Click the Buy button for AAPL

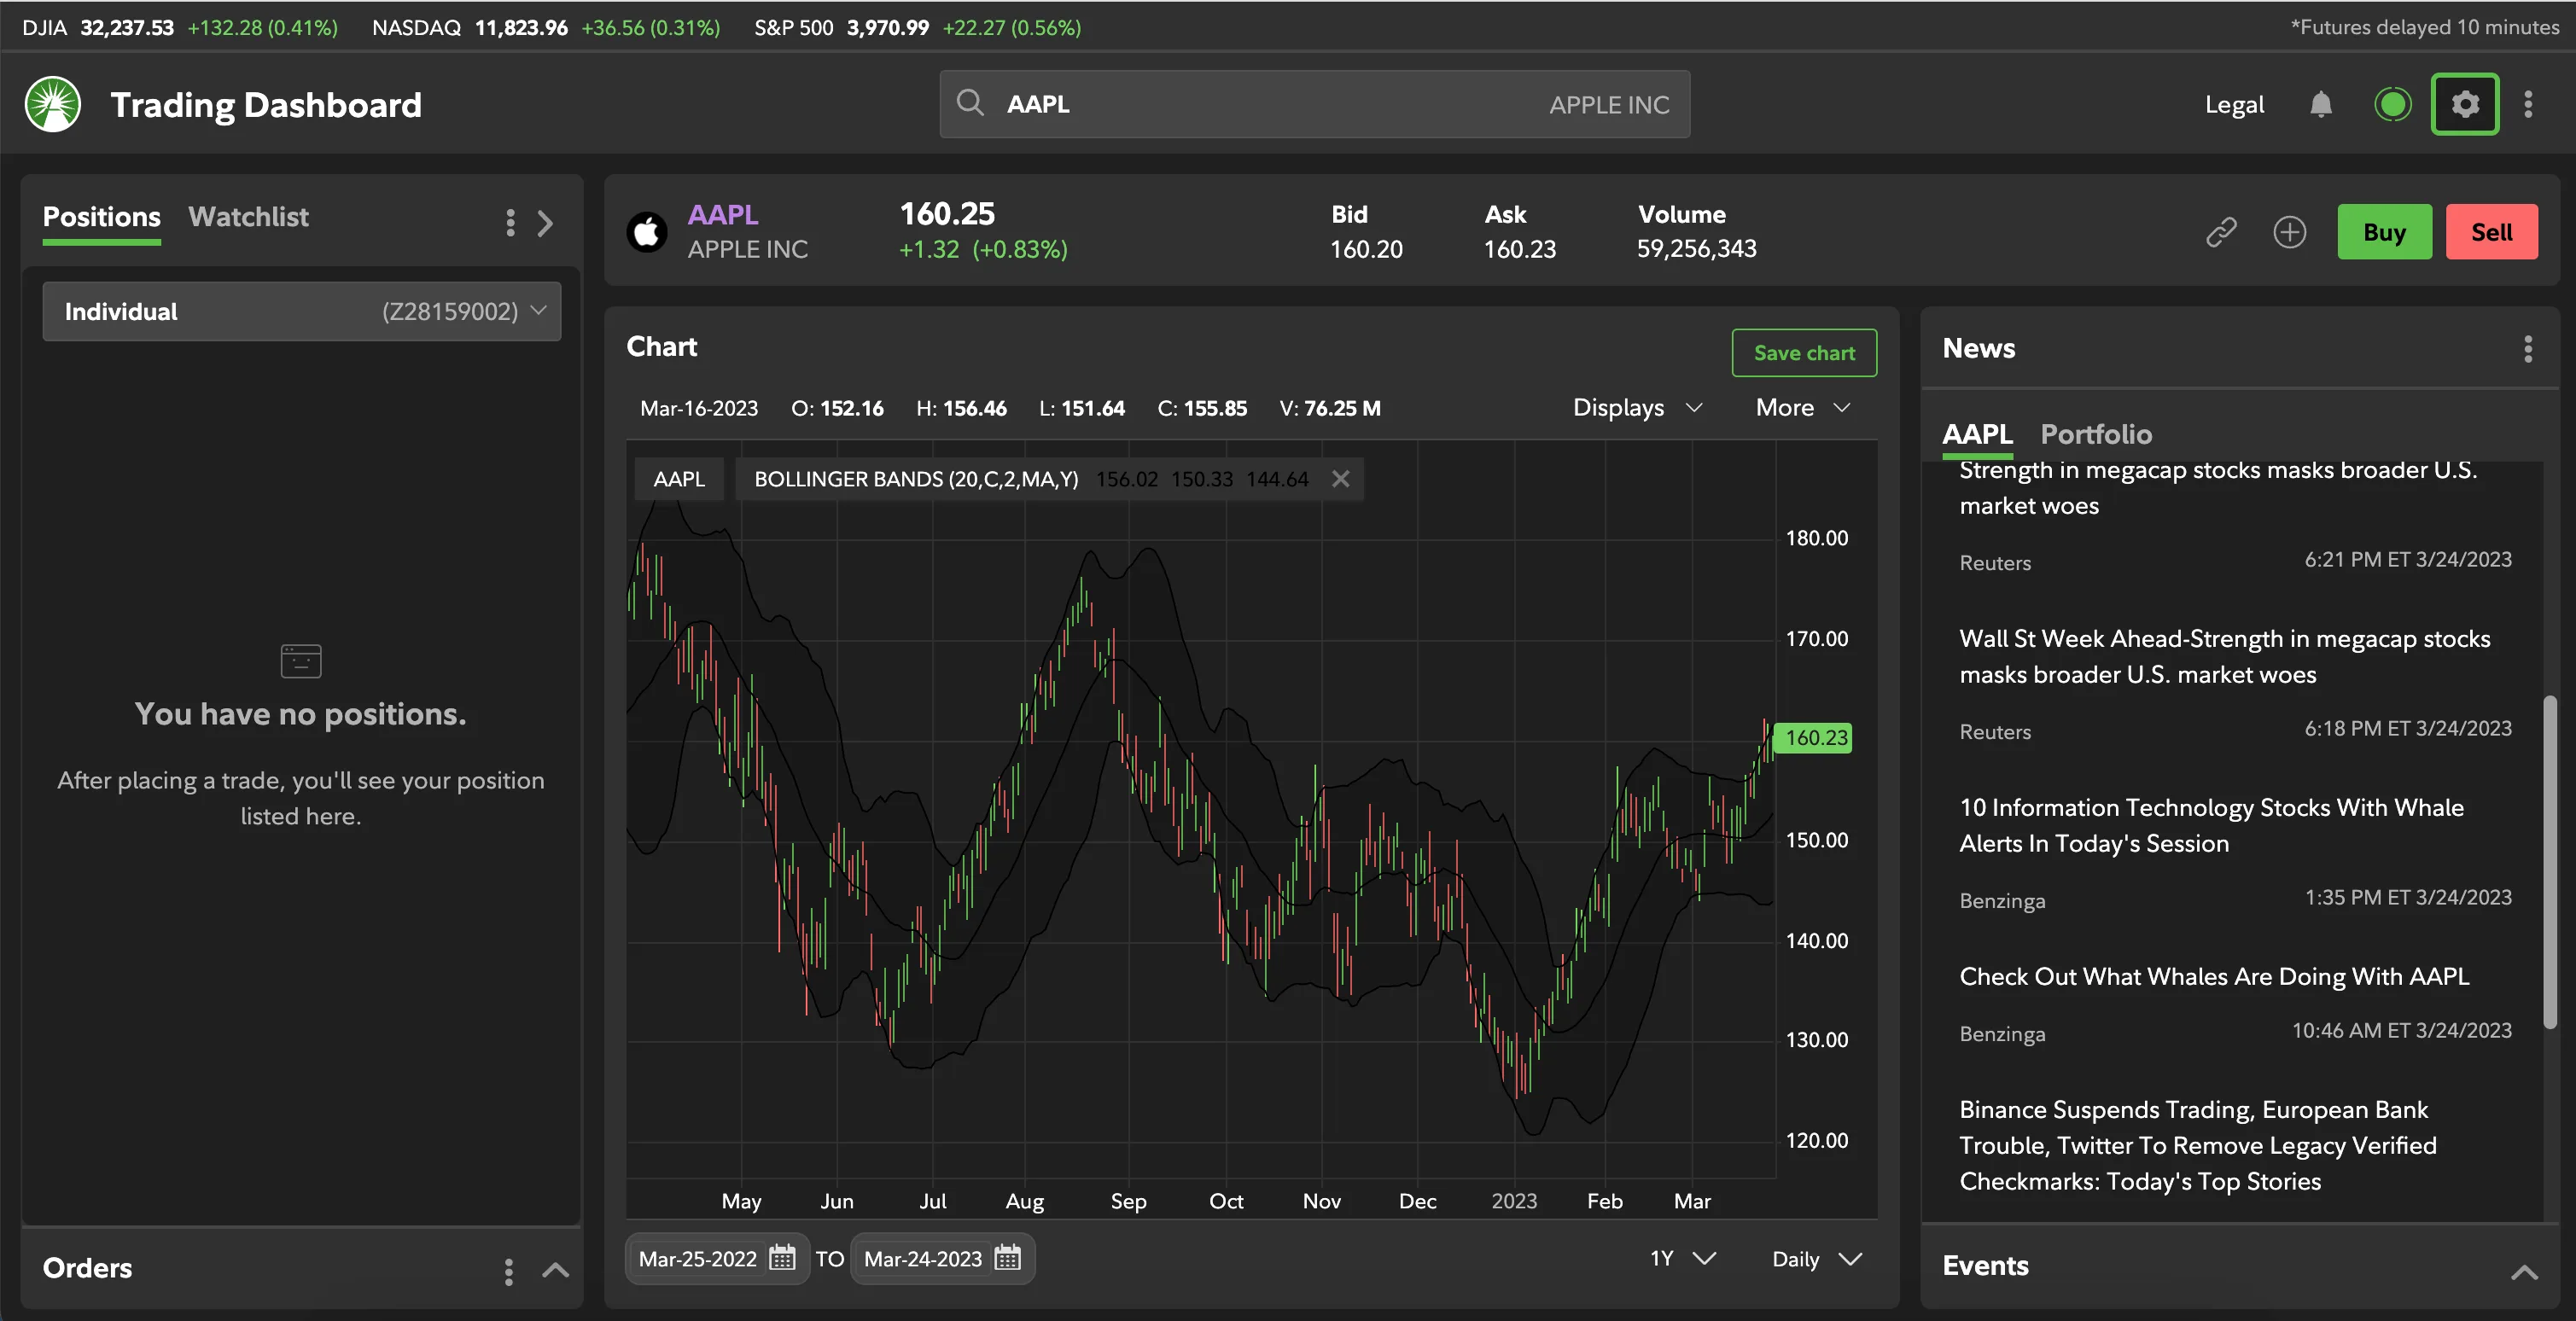point(2384,231)
